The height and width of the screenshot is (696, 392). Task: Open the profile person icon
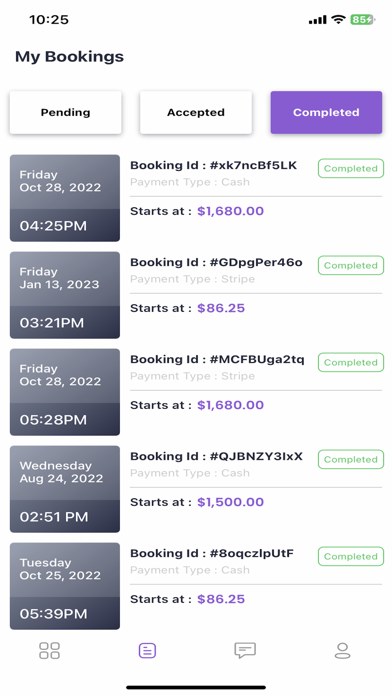pyautogui.click(x=342, y=650)
